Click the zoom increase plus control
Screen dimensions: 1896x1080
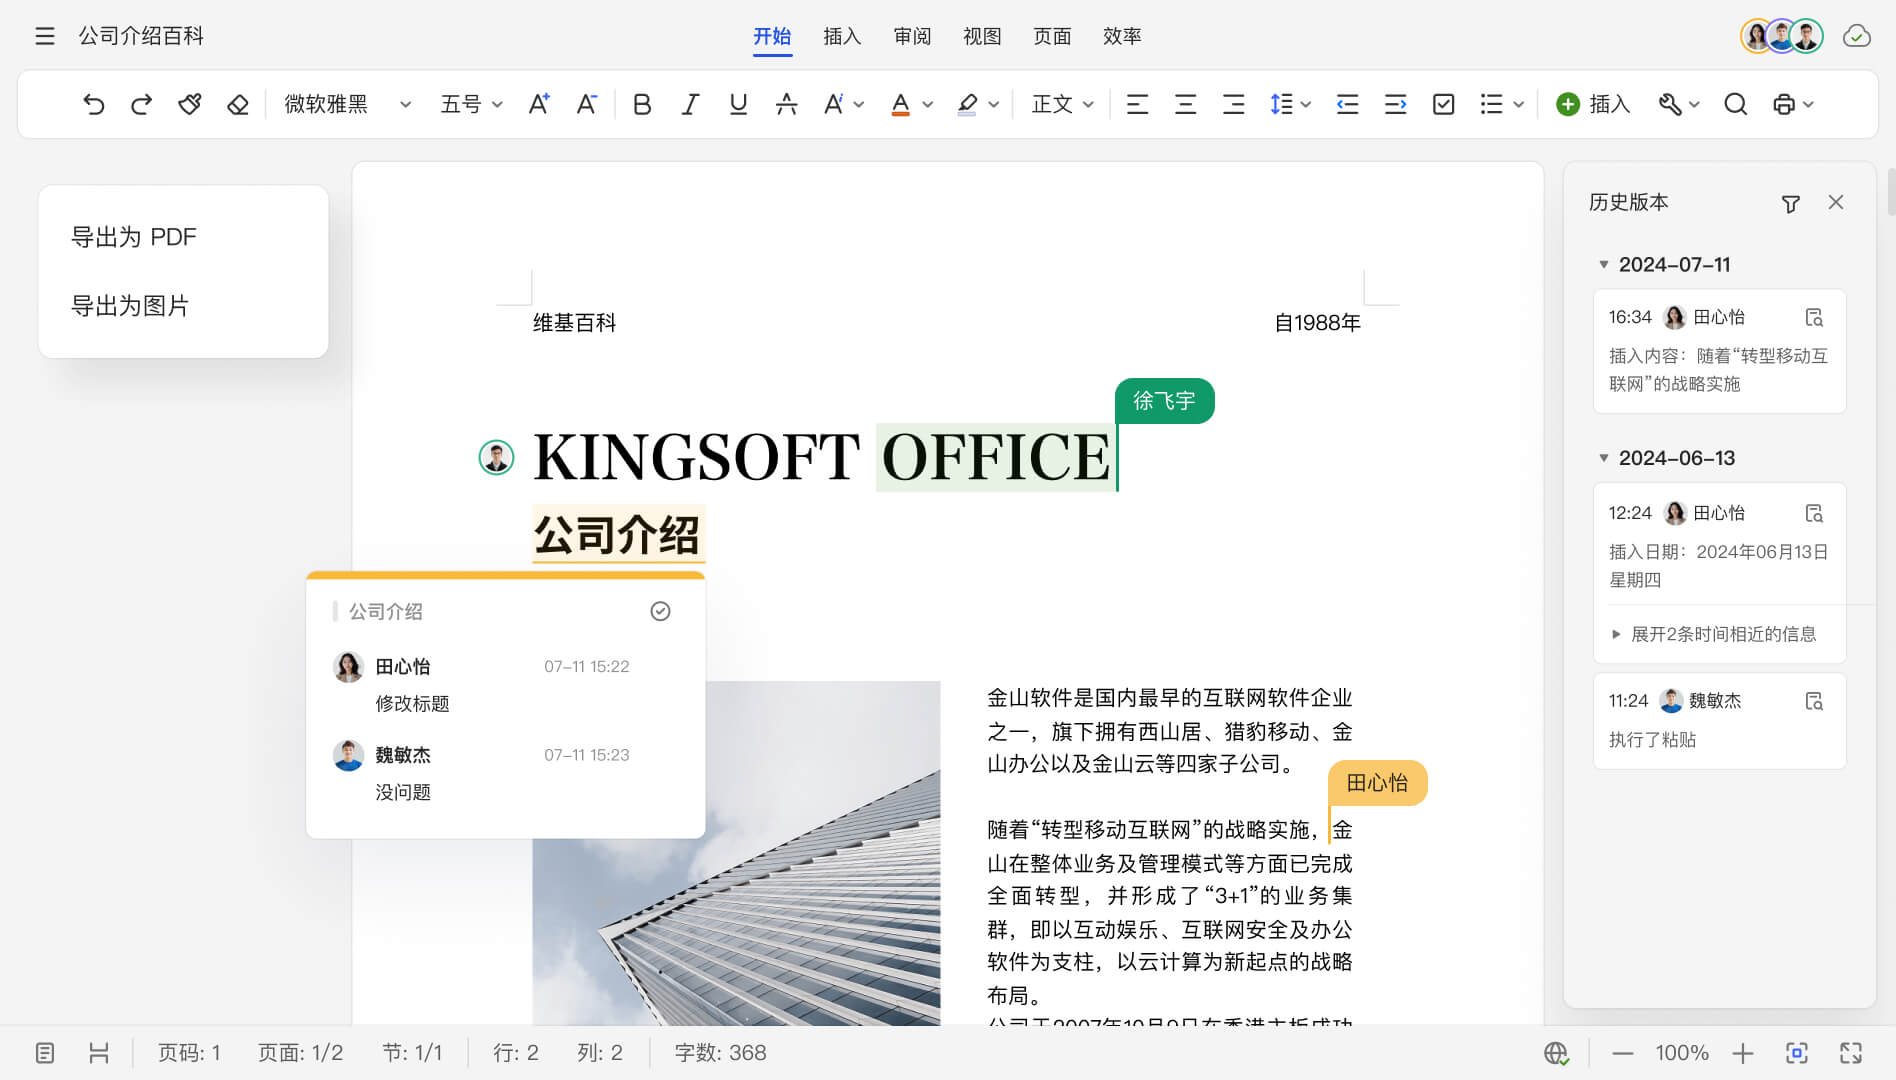(1744, 1052)
